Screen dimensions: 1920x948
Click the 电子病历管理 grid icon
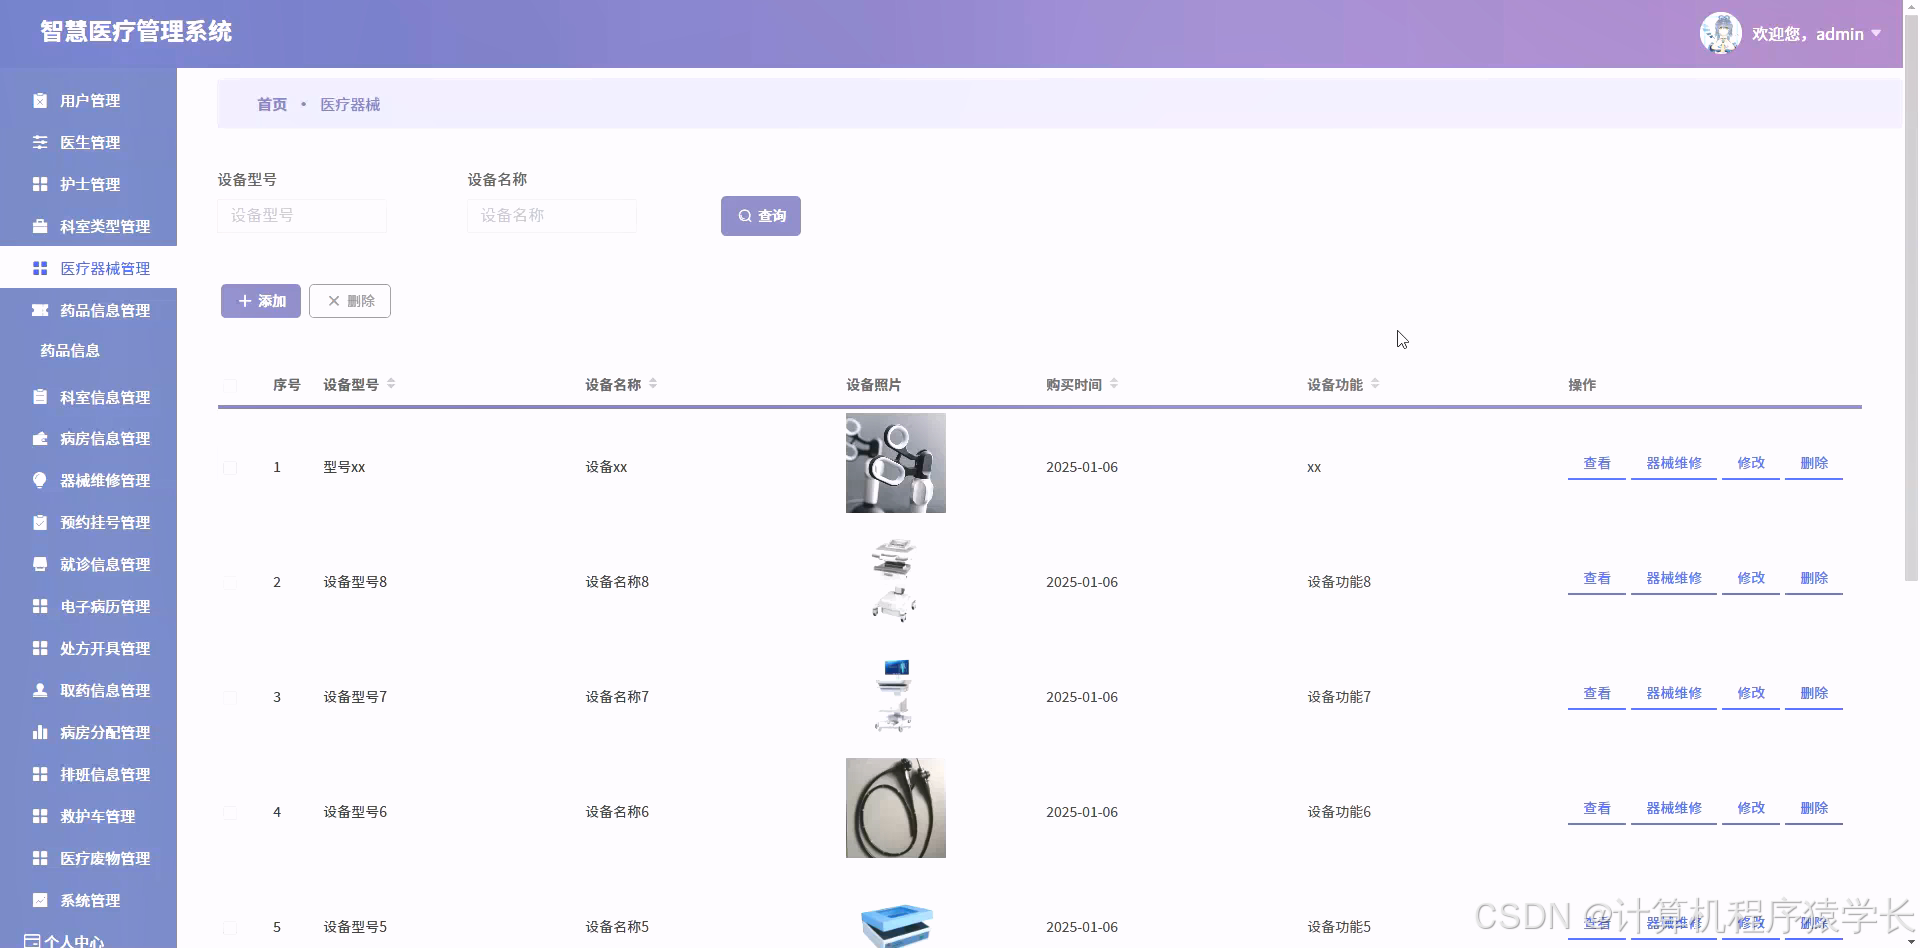40,606
